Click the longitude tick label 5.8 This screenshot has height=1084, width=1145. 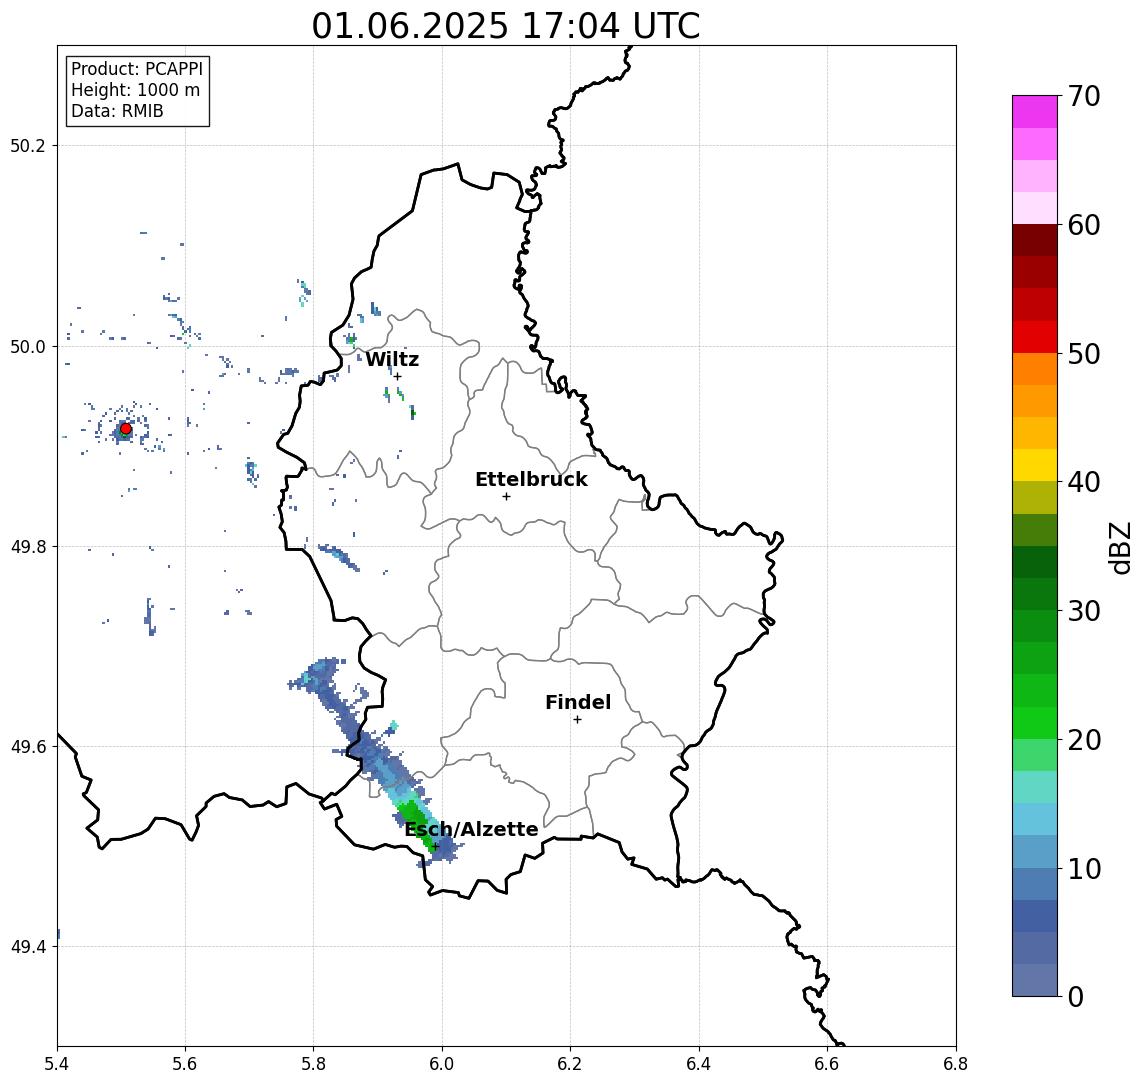tap(313, 1064)
